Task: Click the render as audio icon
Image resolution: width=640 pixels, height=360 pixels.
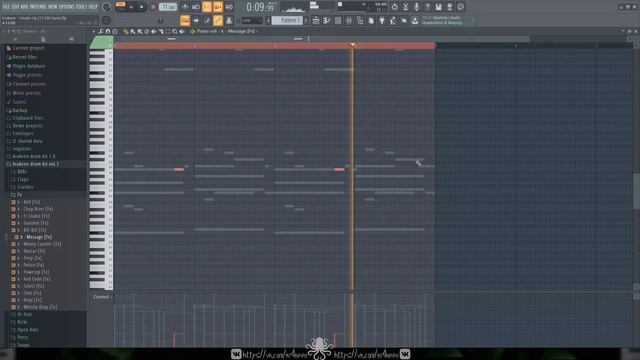Action: click(449, 7)
